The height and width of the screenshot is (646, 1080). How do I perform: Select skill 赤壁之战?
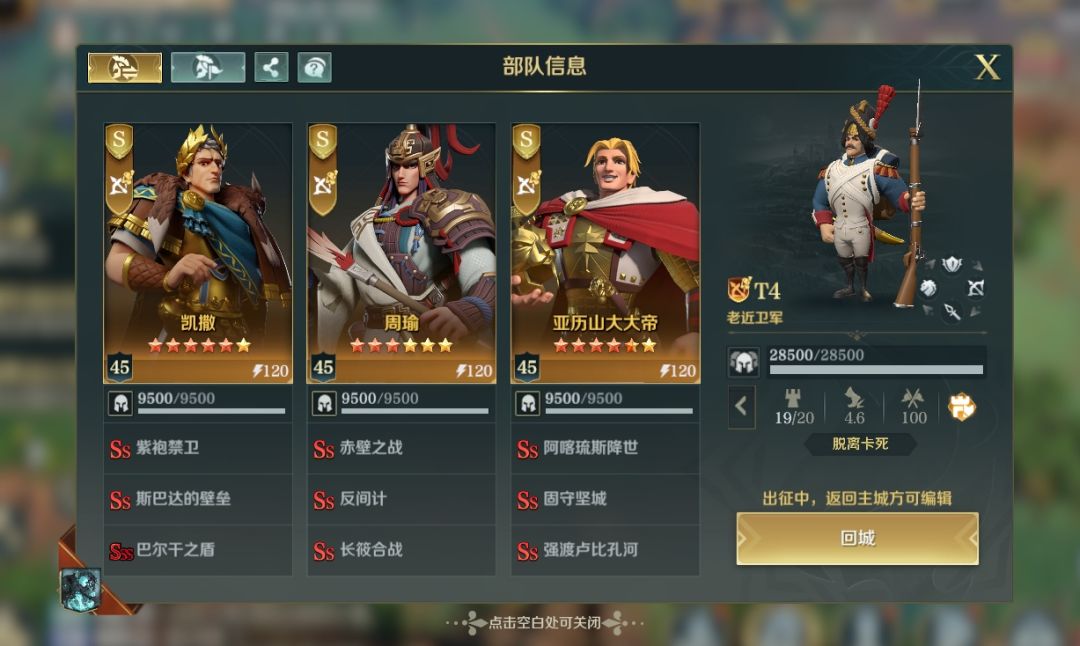pyautogui.click(x=401, y=448)
